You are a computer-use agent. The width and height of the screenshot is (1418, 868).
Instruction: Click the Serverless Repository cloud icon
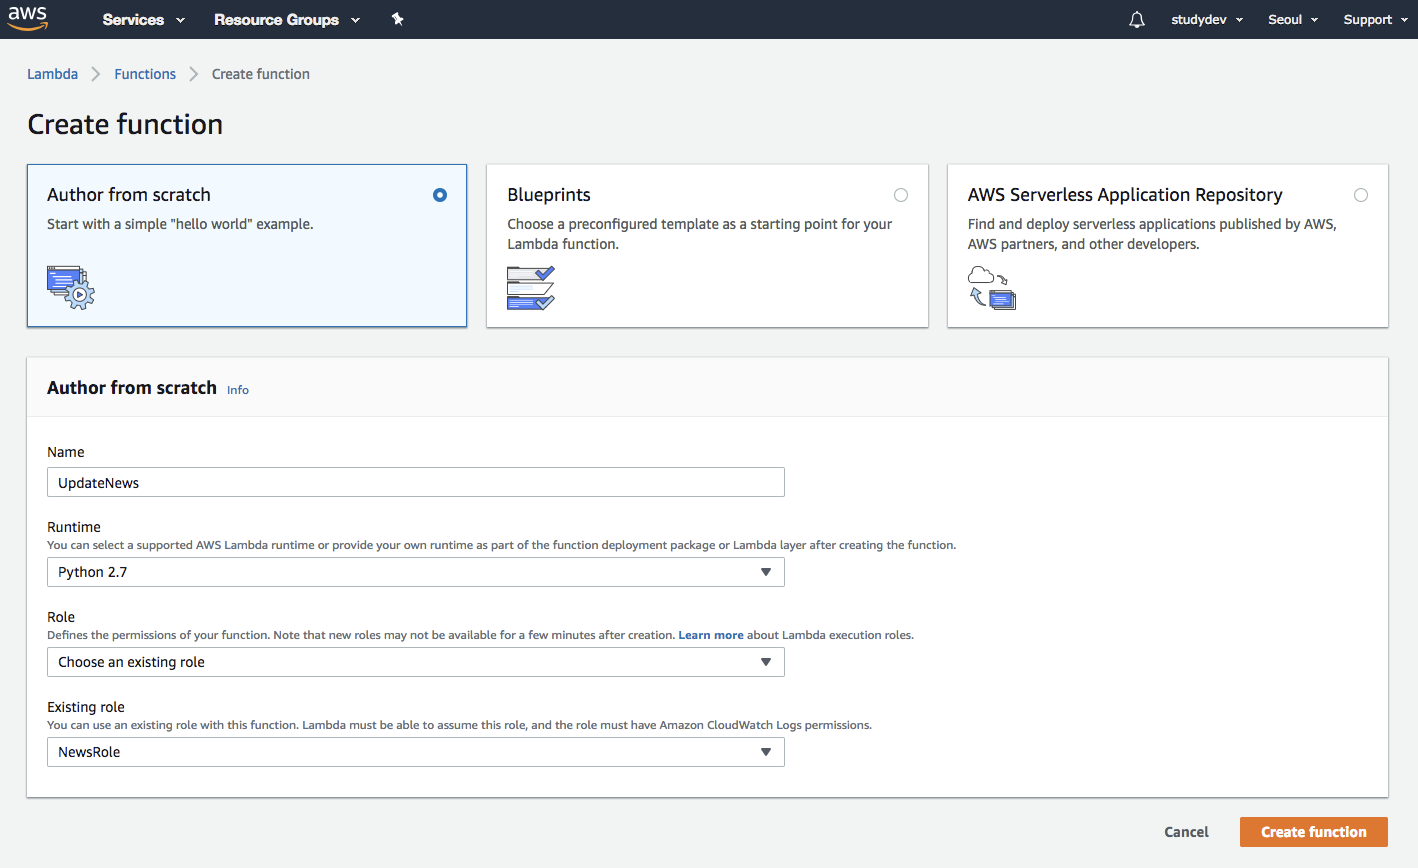(992, 288)
